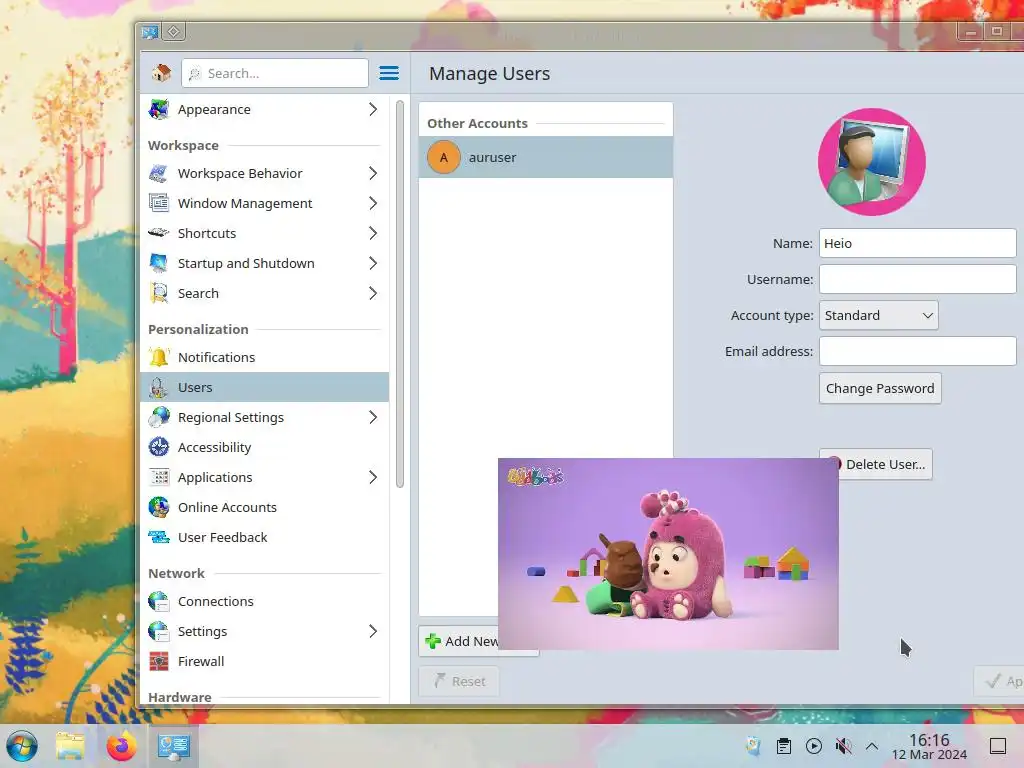Click the Shortcuts keyboard icon
The width and height of the screenshot is (1024, 768).
click(x=159, y=233)
